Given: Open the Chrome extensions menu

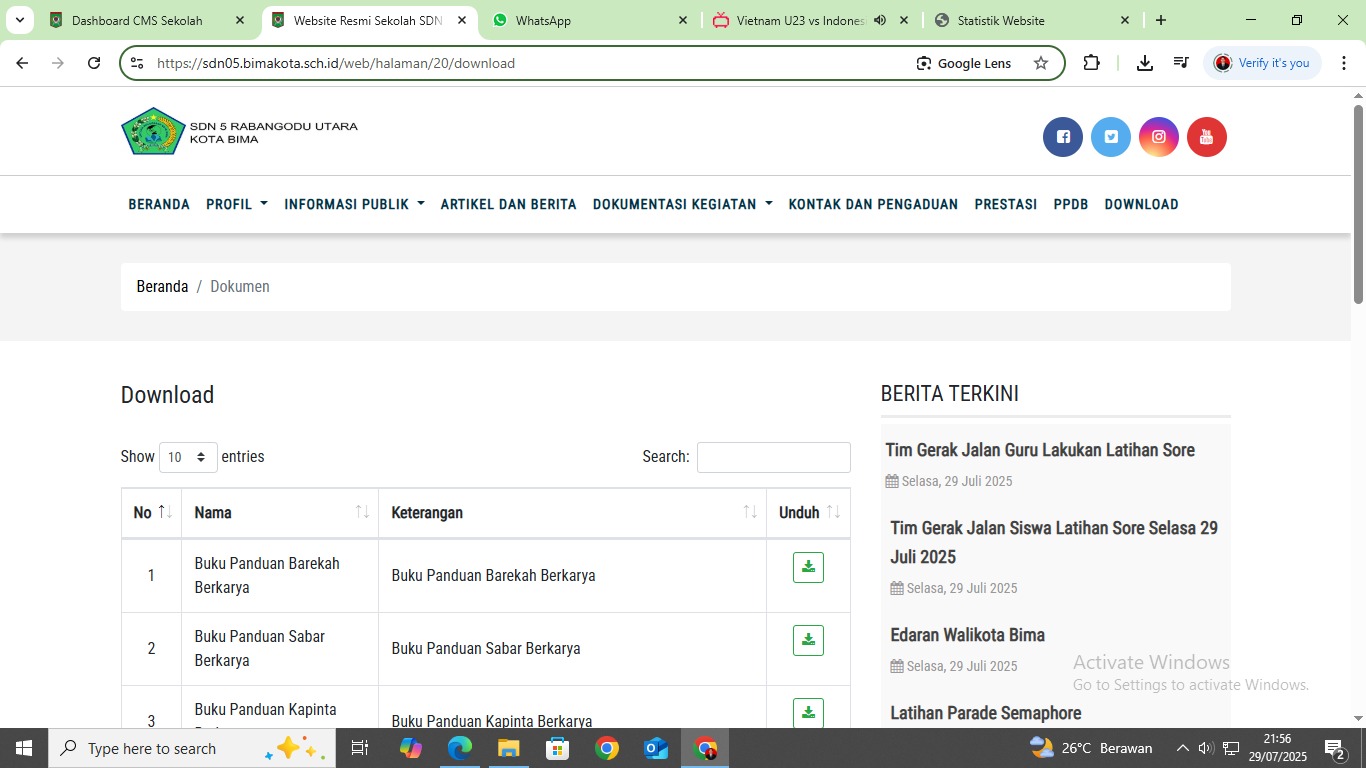Looking at the screenshot, I should 1092,63.
